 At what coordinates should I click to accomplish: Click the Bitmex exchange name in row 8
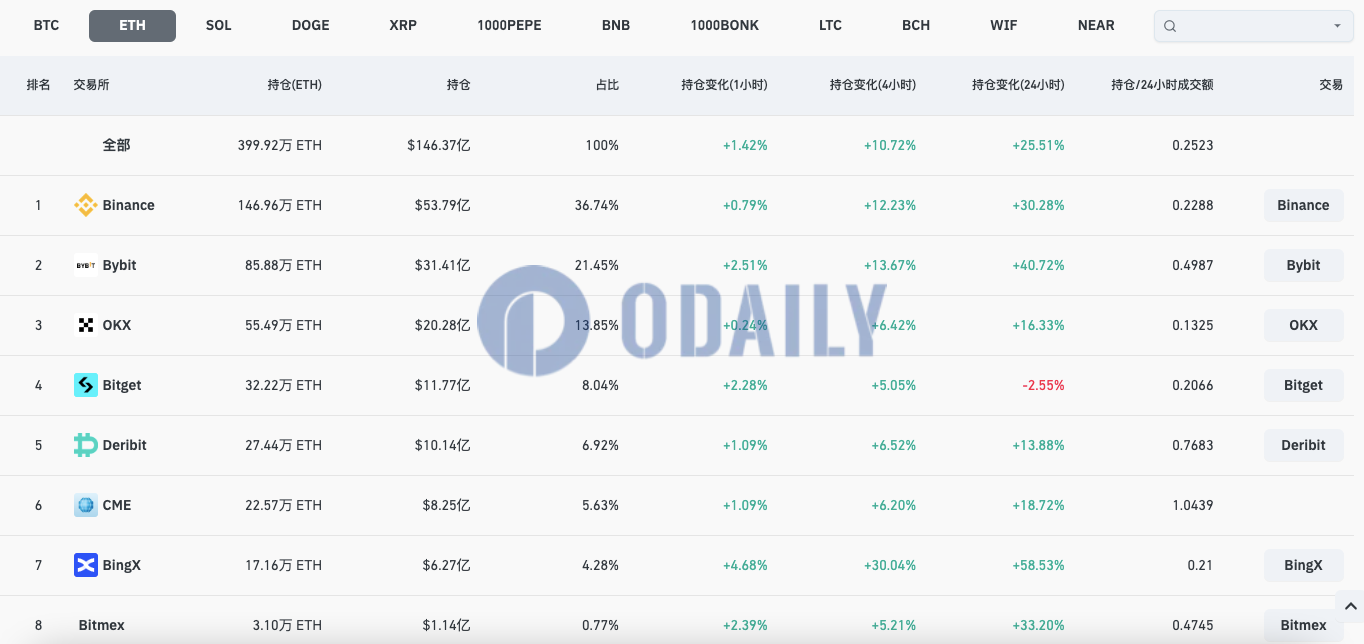pyautogui.click(x=101, y=625)
